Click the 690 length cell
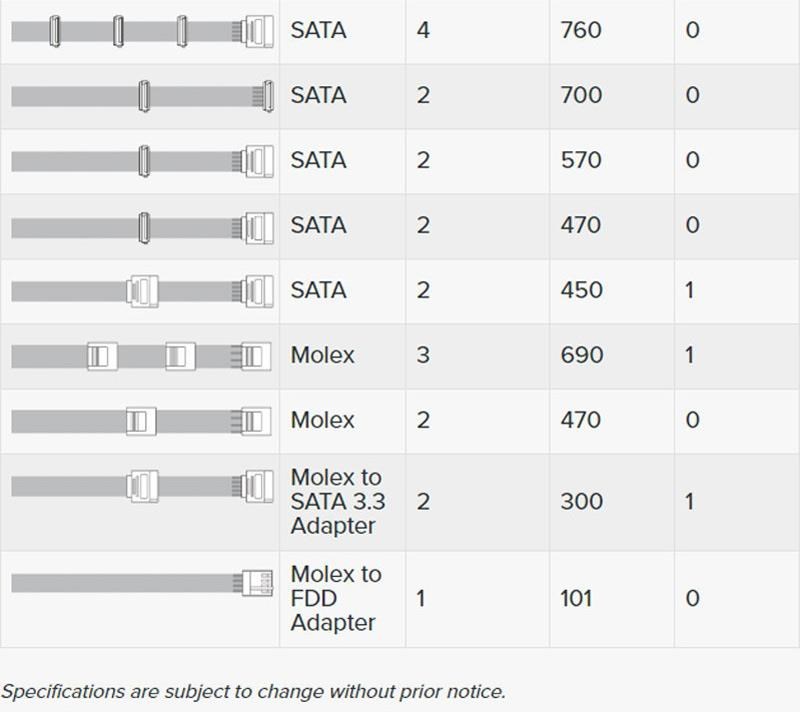The height and width of the screenshot is (712, 800). (581, 355)
